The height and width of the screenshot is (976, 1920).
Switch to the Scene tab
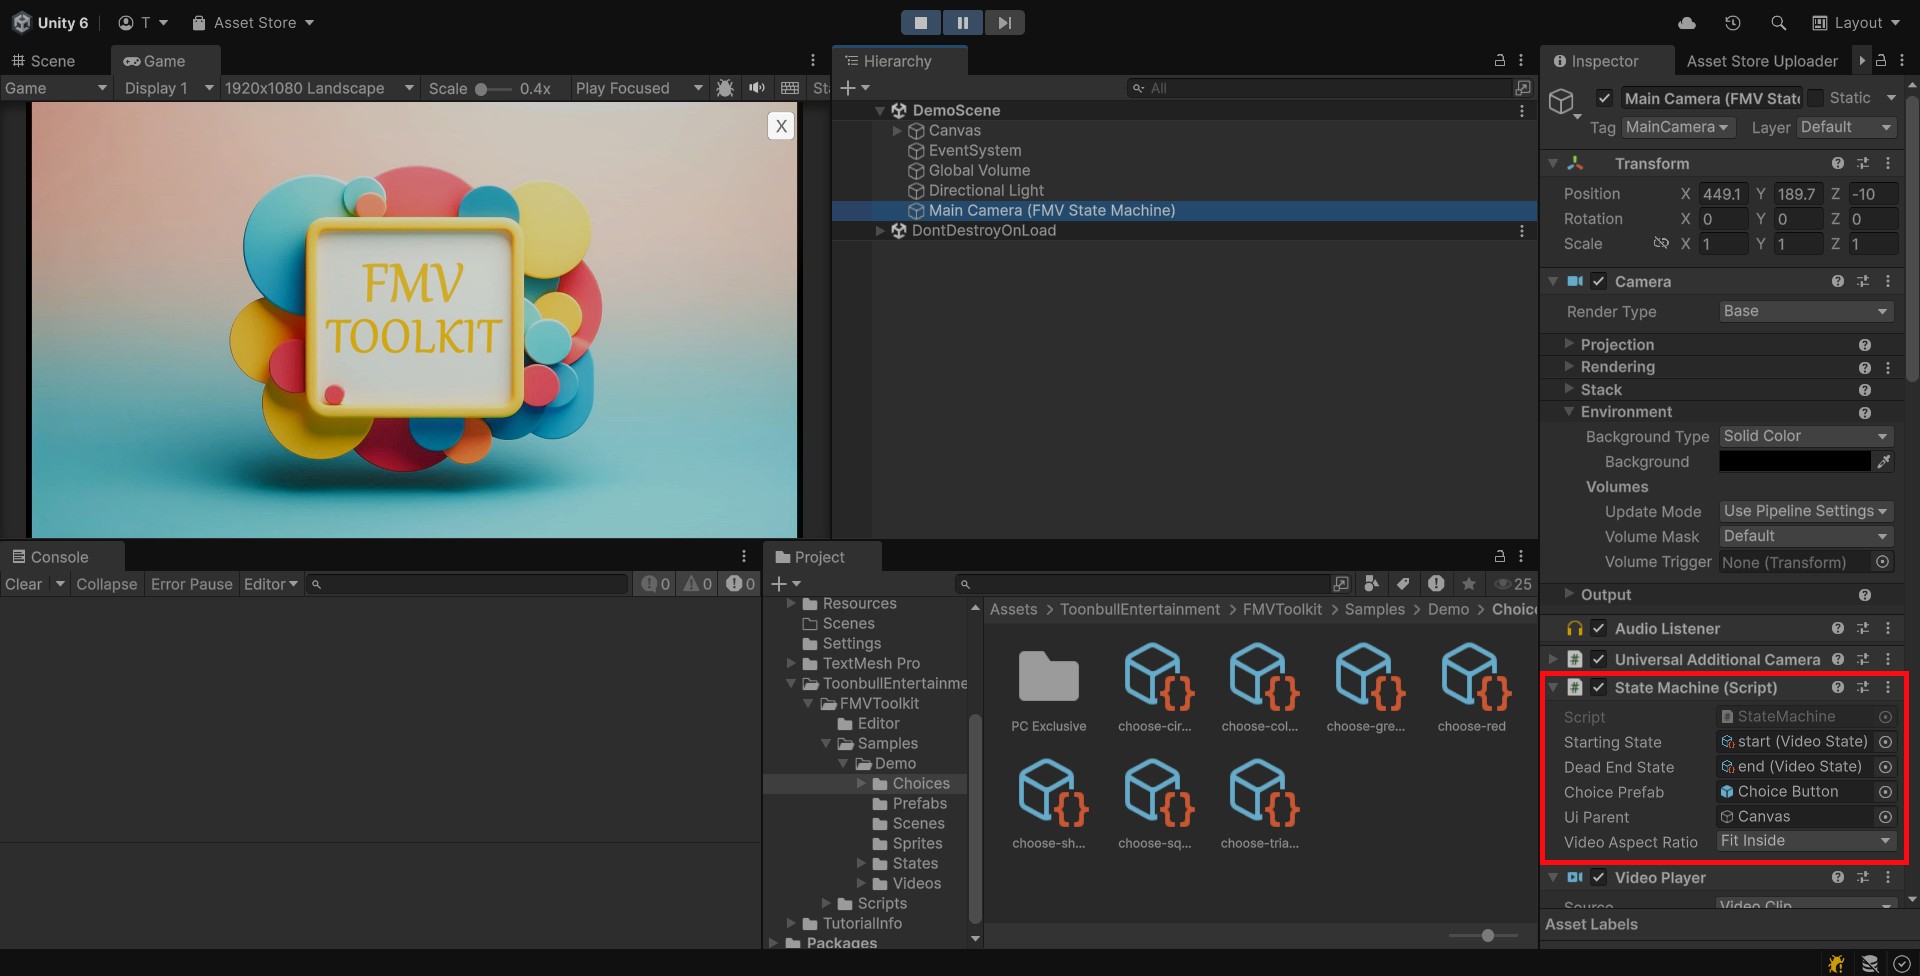pyautogui.click(x=44, y=61)
